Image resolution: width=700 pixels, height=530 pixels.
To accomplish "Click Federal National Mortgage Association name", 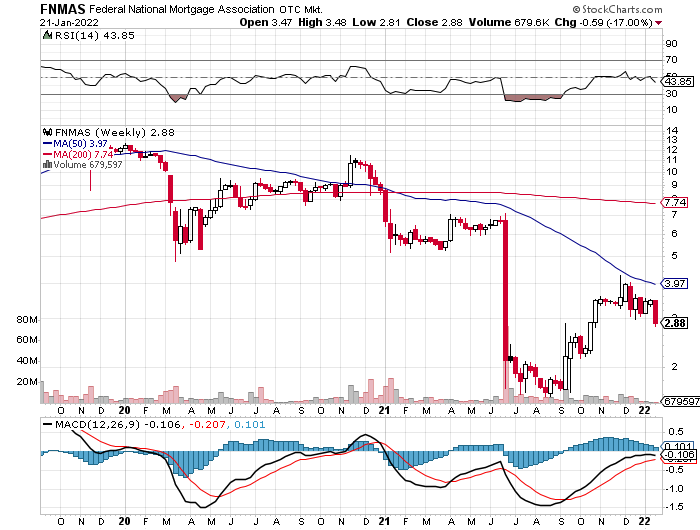I will 182,9.
